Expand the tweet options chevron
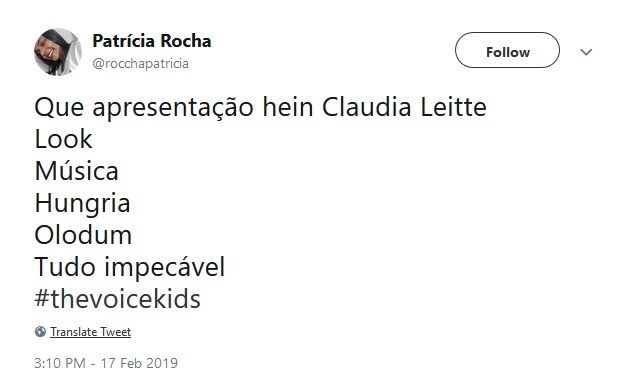 pyautogui.click(x=586, y=52)
